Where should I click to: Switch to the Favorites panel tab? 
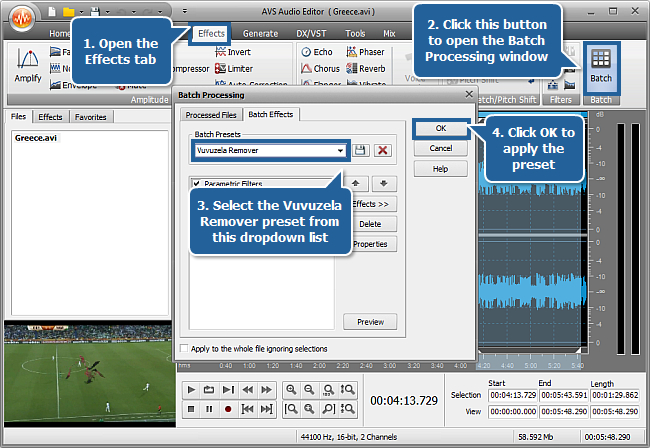(x=91, y=117)
